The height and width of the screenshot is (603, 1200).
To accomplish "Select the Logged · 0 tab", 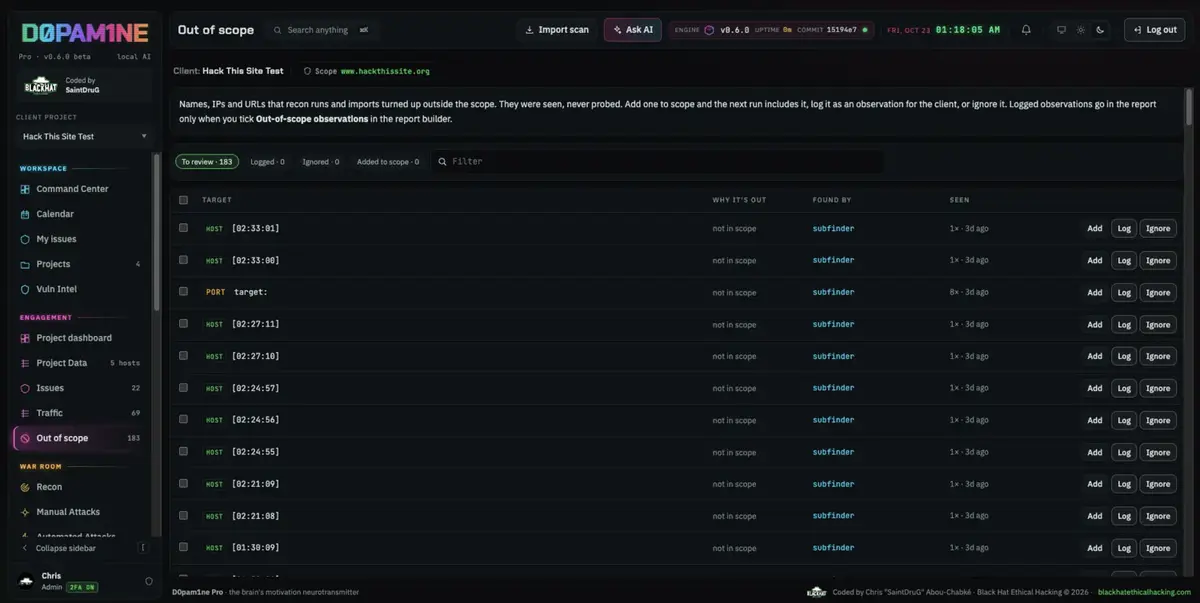I will pos(267,161).
